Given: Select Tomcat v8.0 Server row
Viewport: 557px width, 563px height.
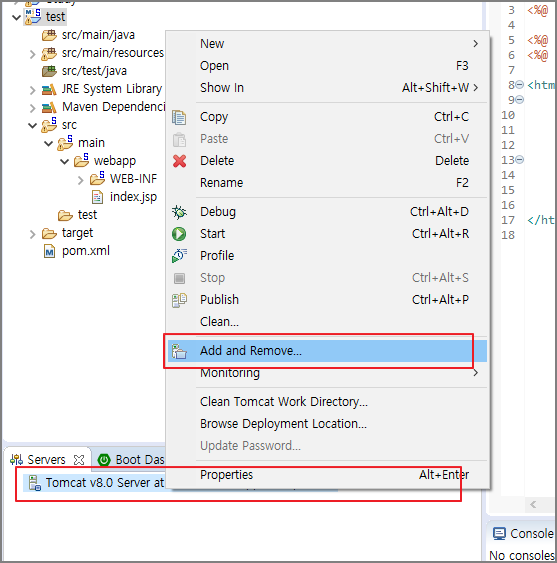Looking at the screenshot, I should coord(94,483).
